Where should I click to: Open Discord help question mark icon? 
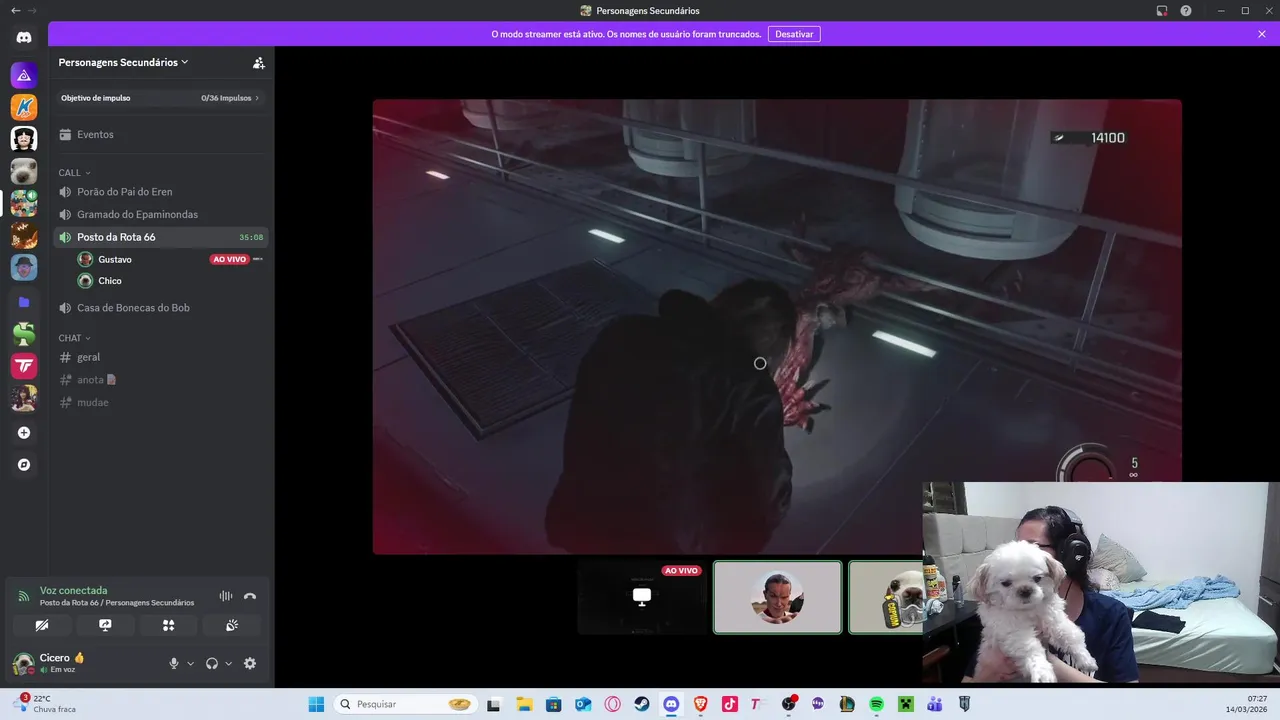1186,11
